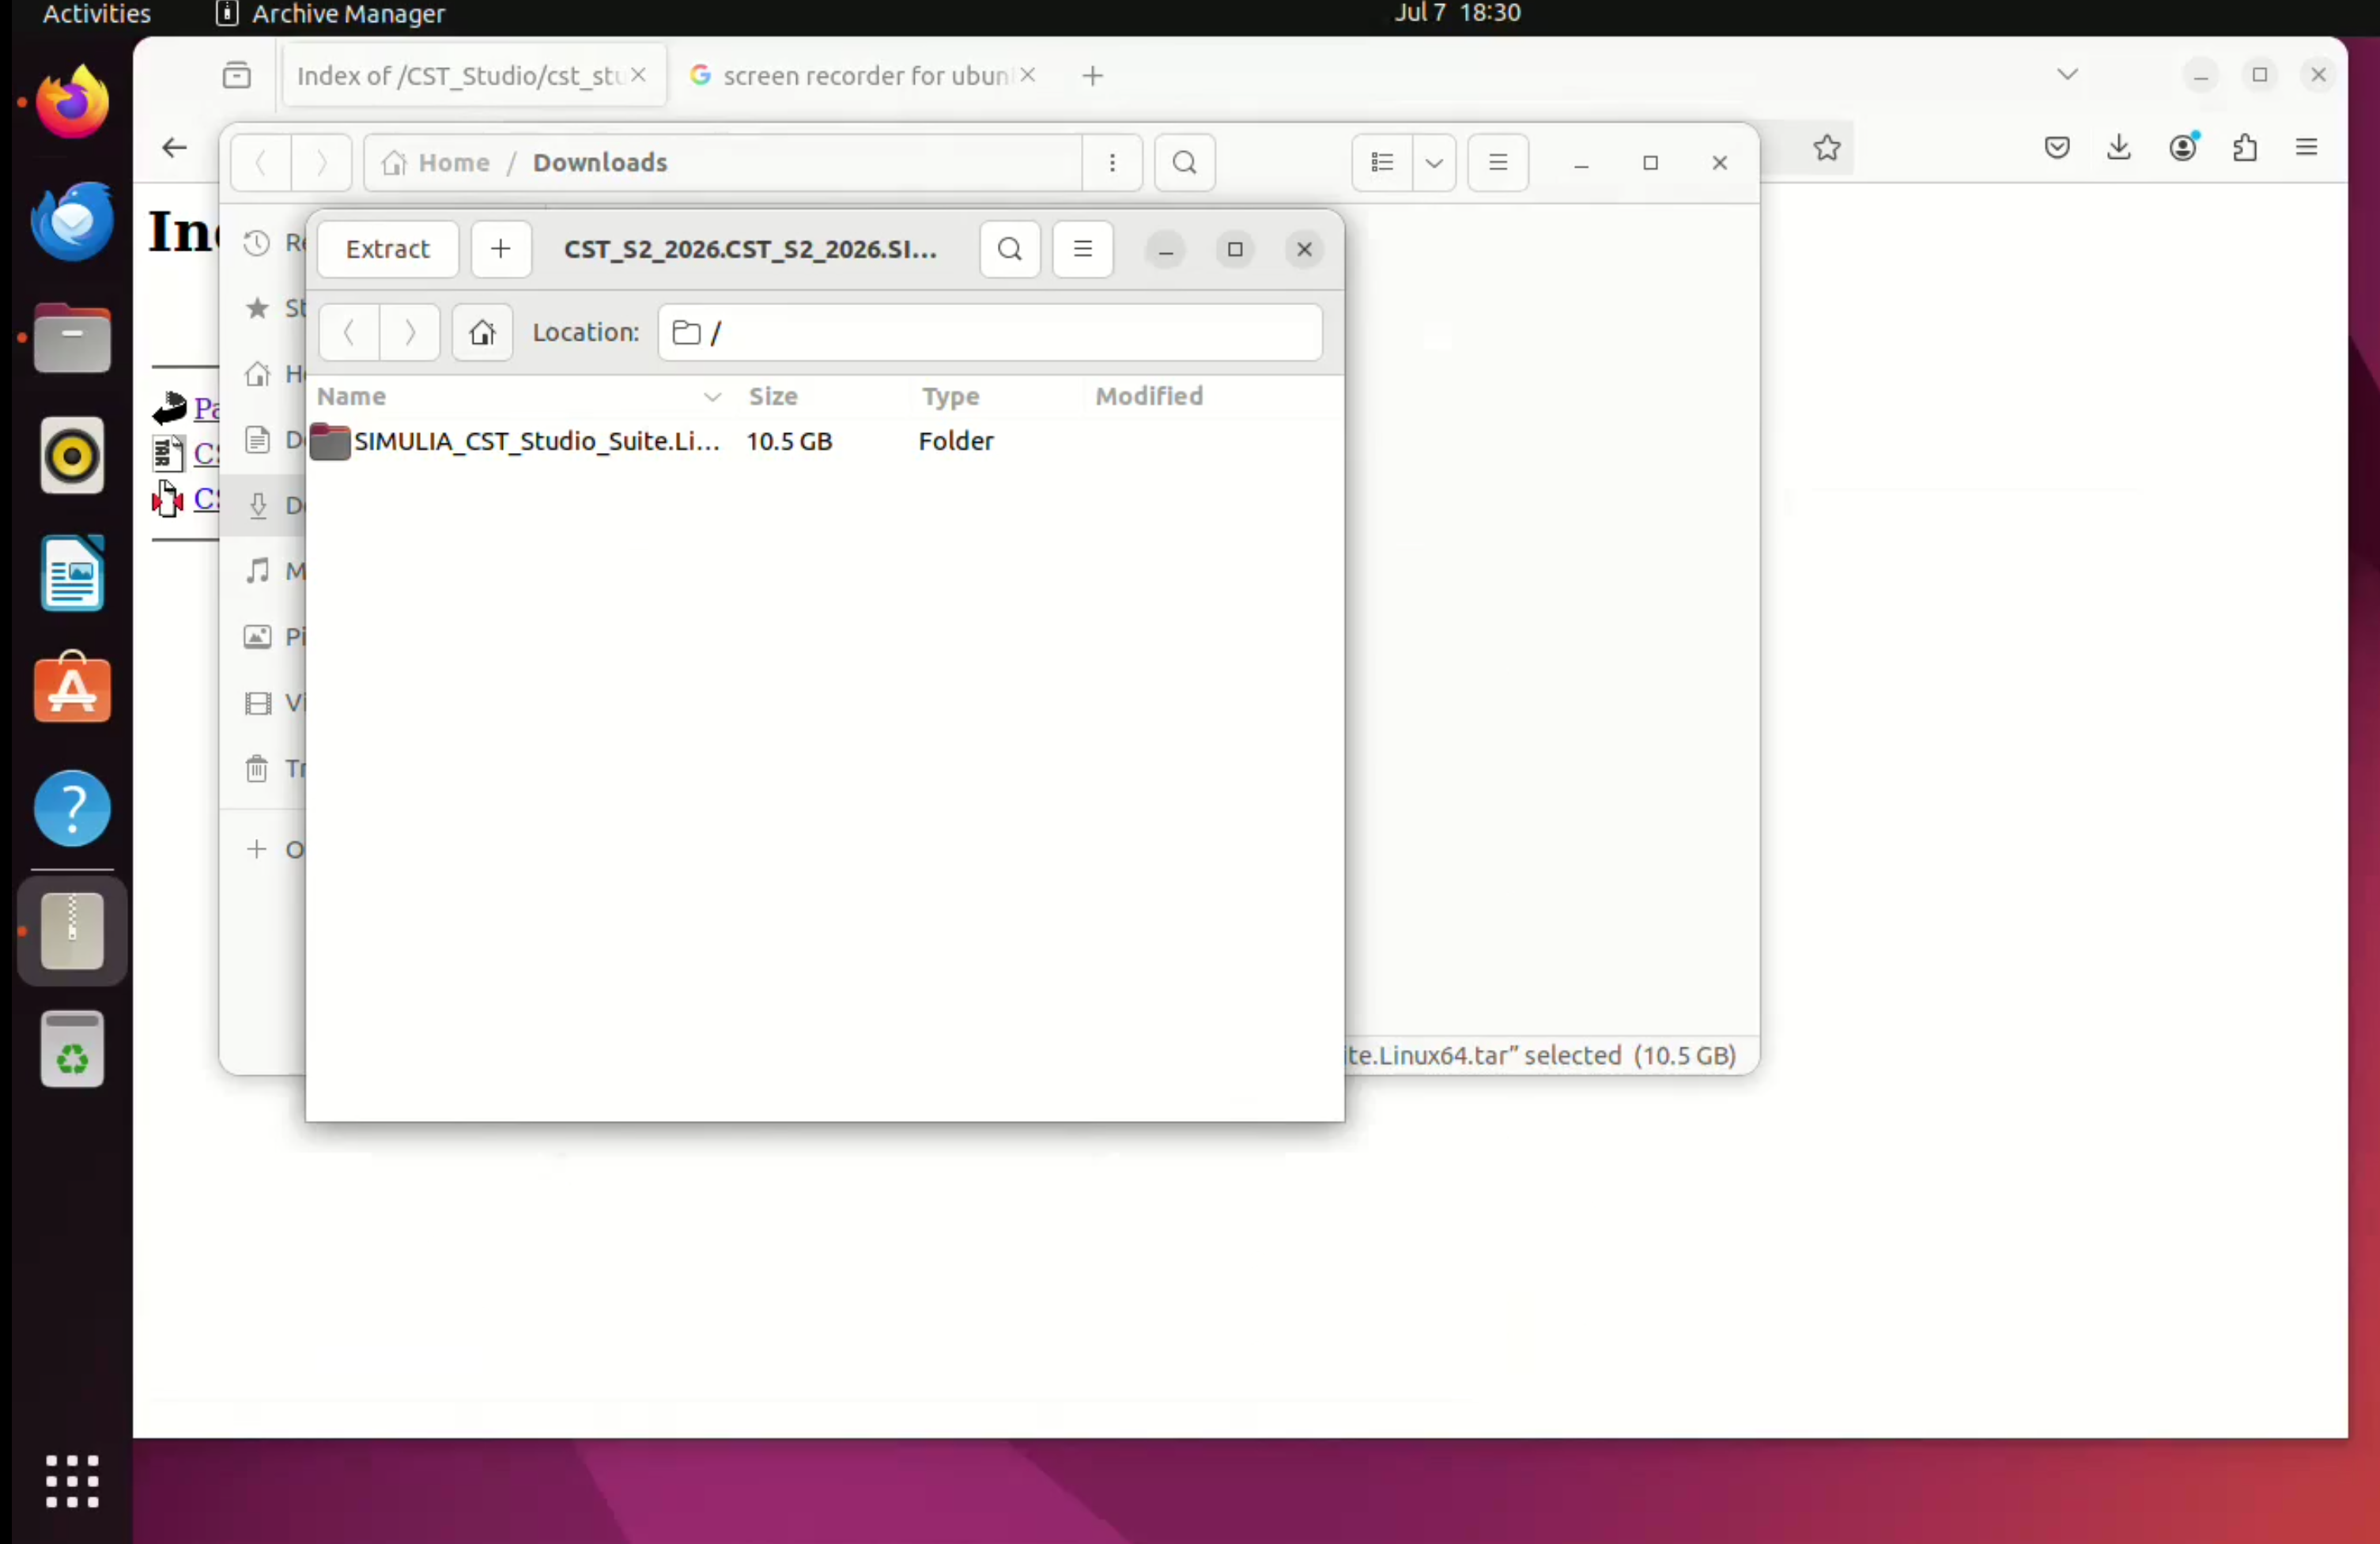Open Trash from the dock
Image resolution: width=2380 pixels, height=1544 pixels.
tap(72, 1050)
